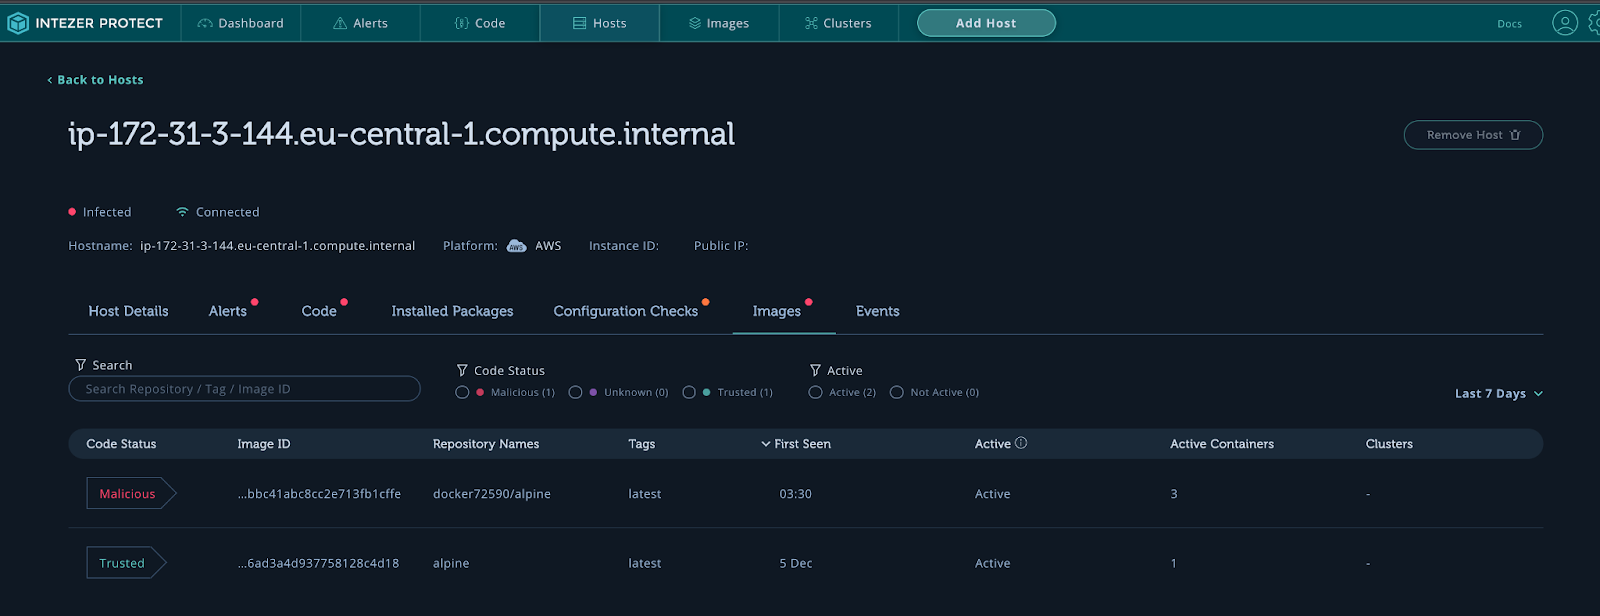Image resolution: width=1600 pixels, height=616 pixels.
Task: Select the Malicious (1) radio filter
Action: coord(462,393)
